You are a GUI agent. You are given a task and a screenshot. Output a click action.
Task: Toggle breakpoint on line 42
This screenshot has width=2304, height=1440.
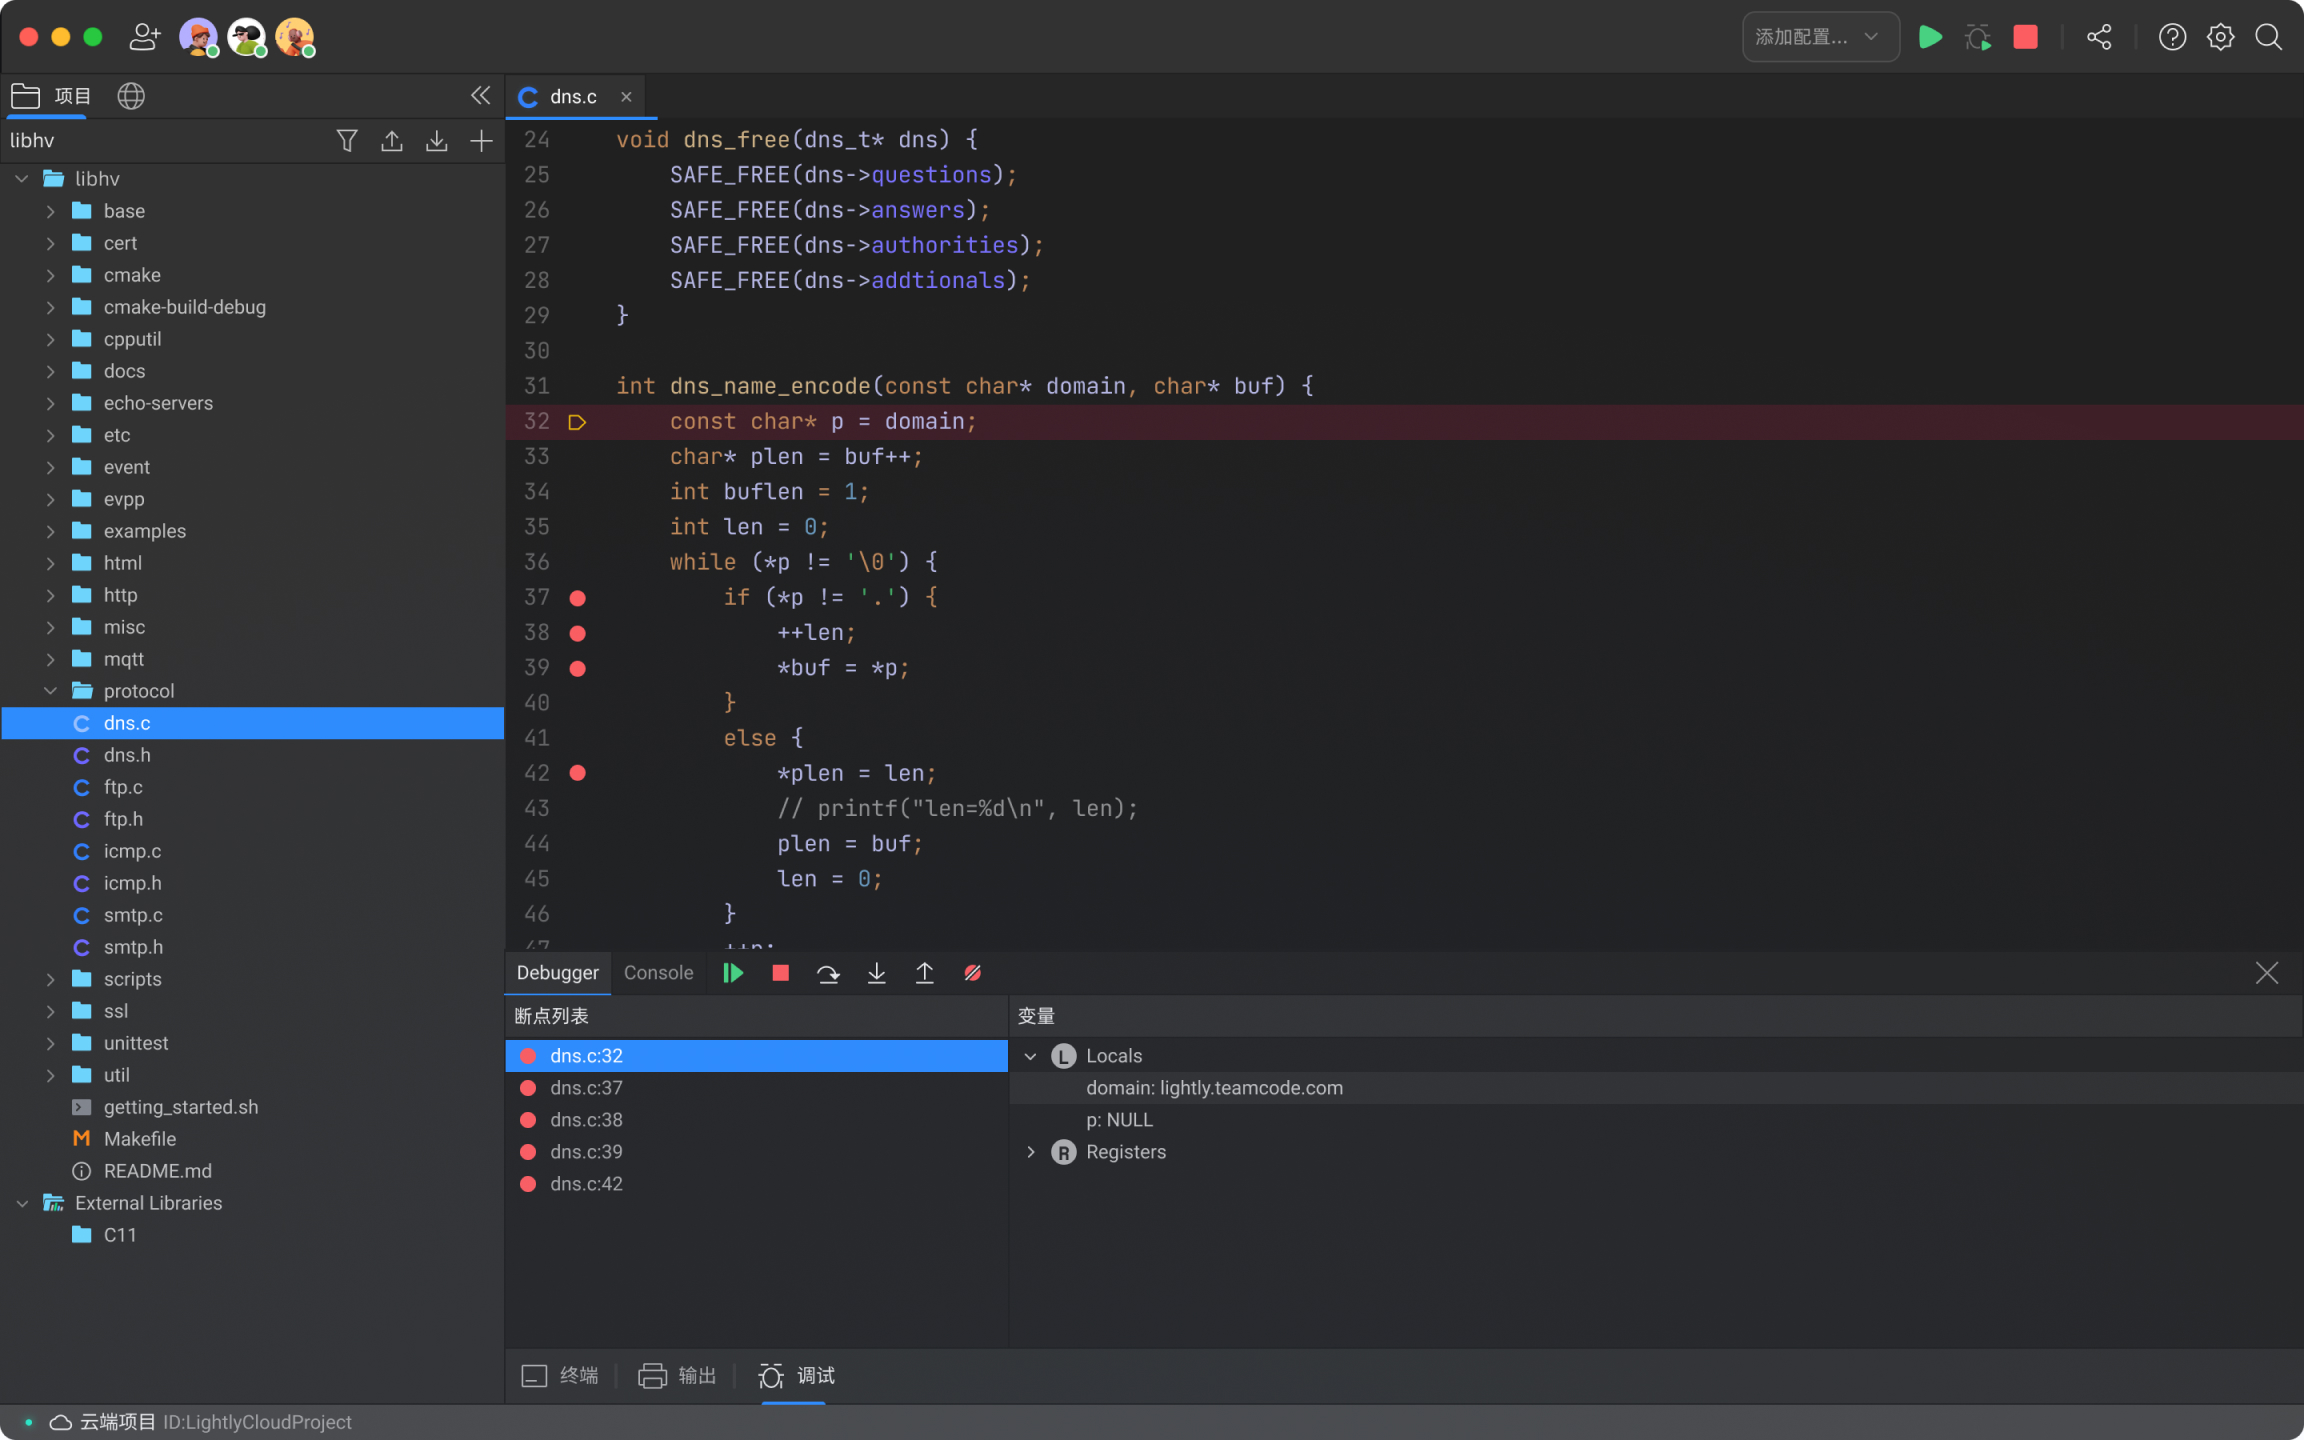[577, 773]
